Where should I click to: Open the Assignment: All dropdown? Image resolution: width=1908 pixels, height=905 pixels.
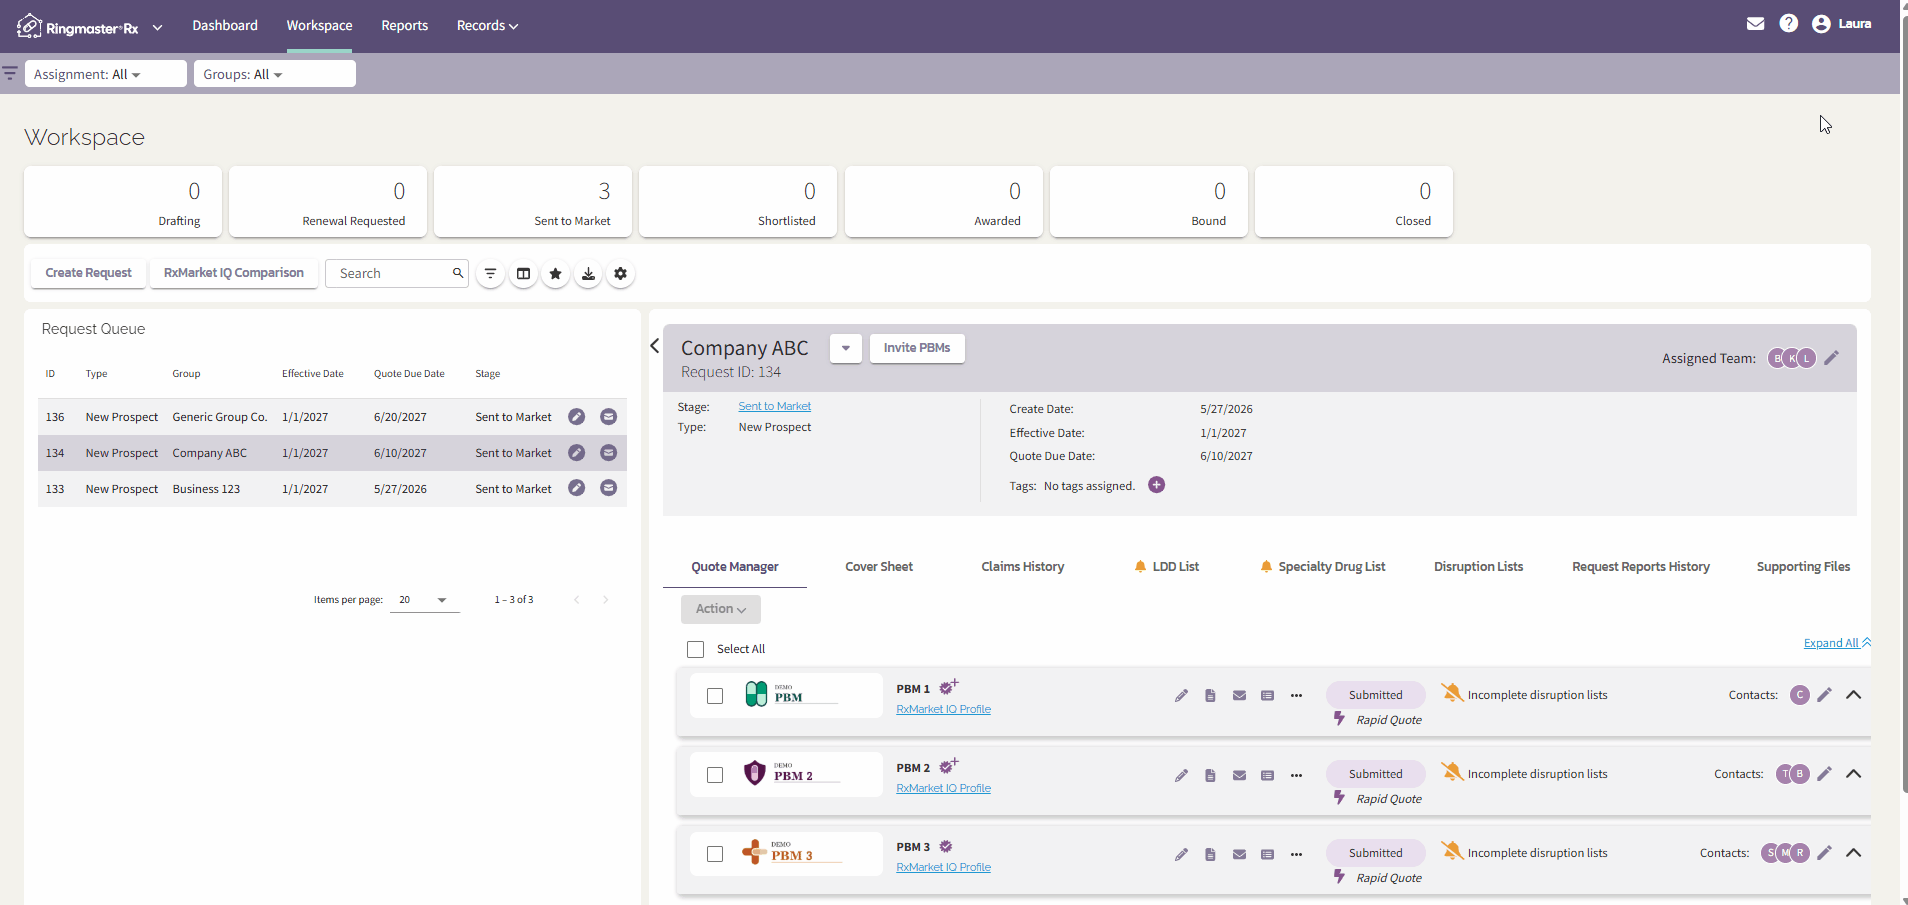[106, 74]
